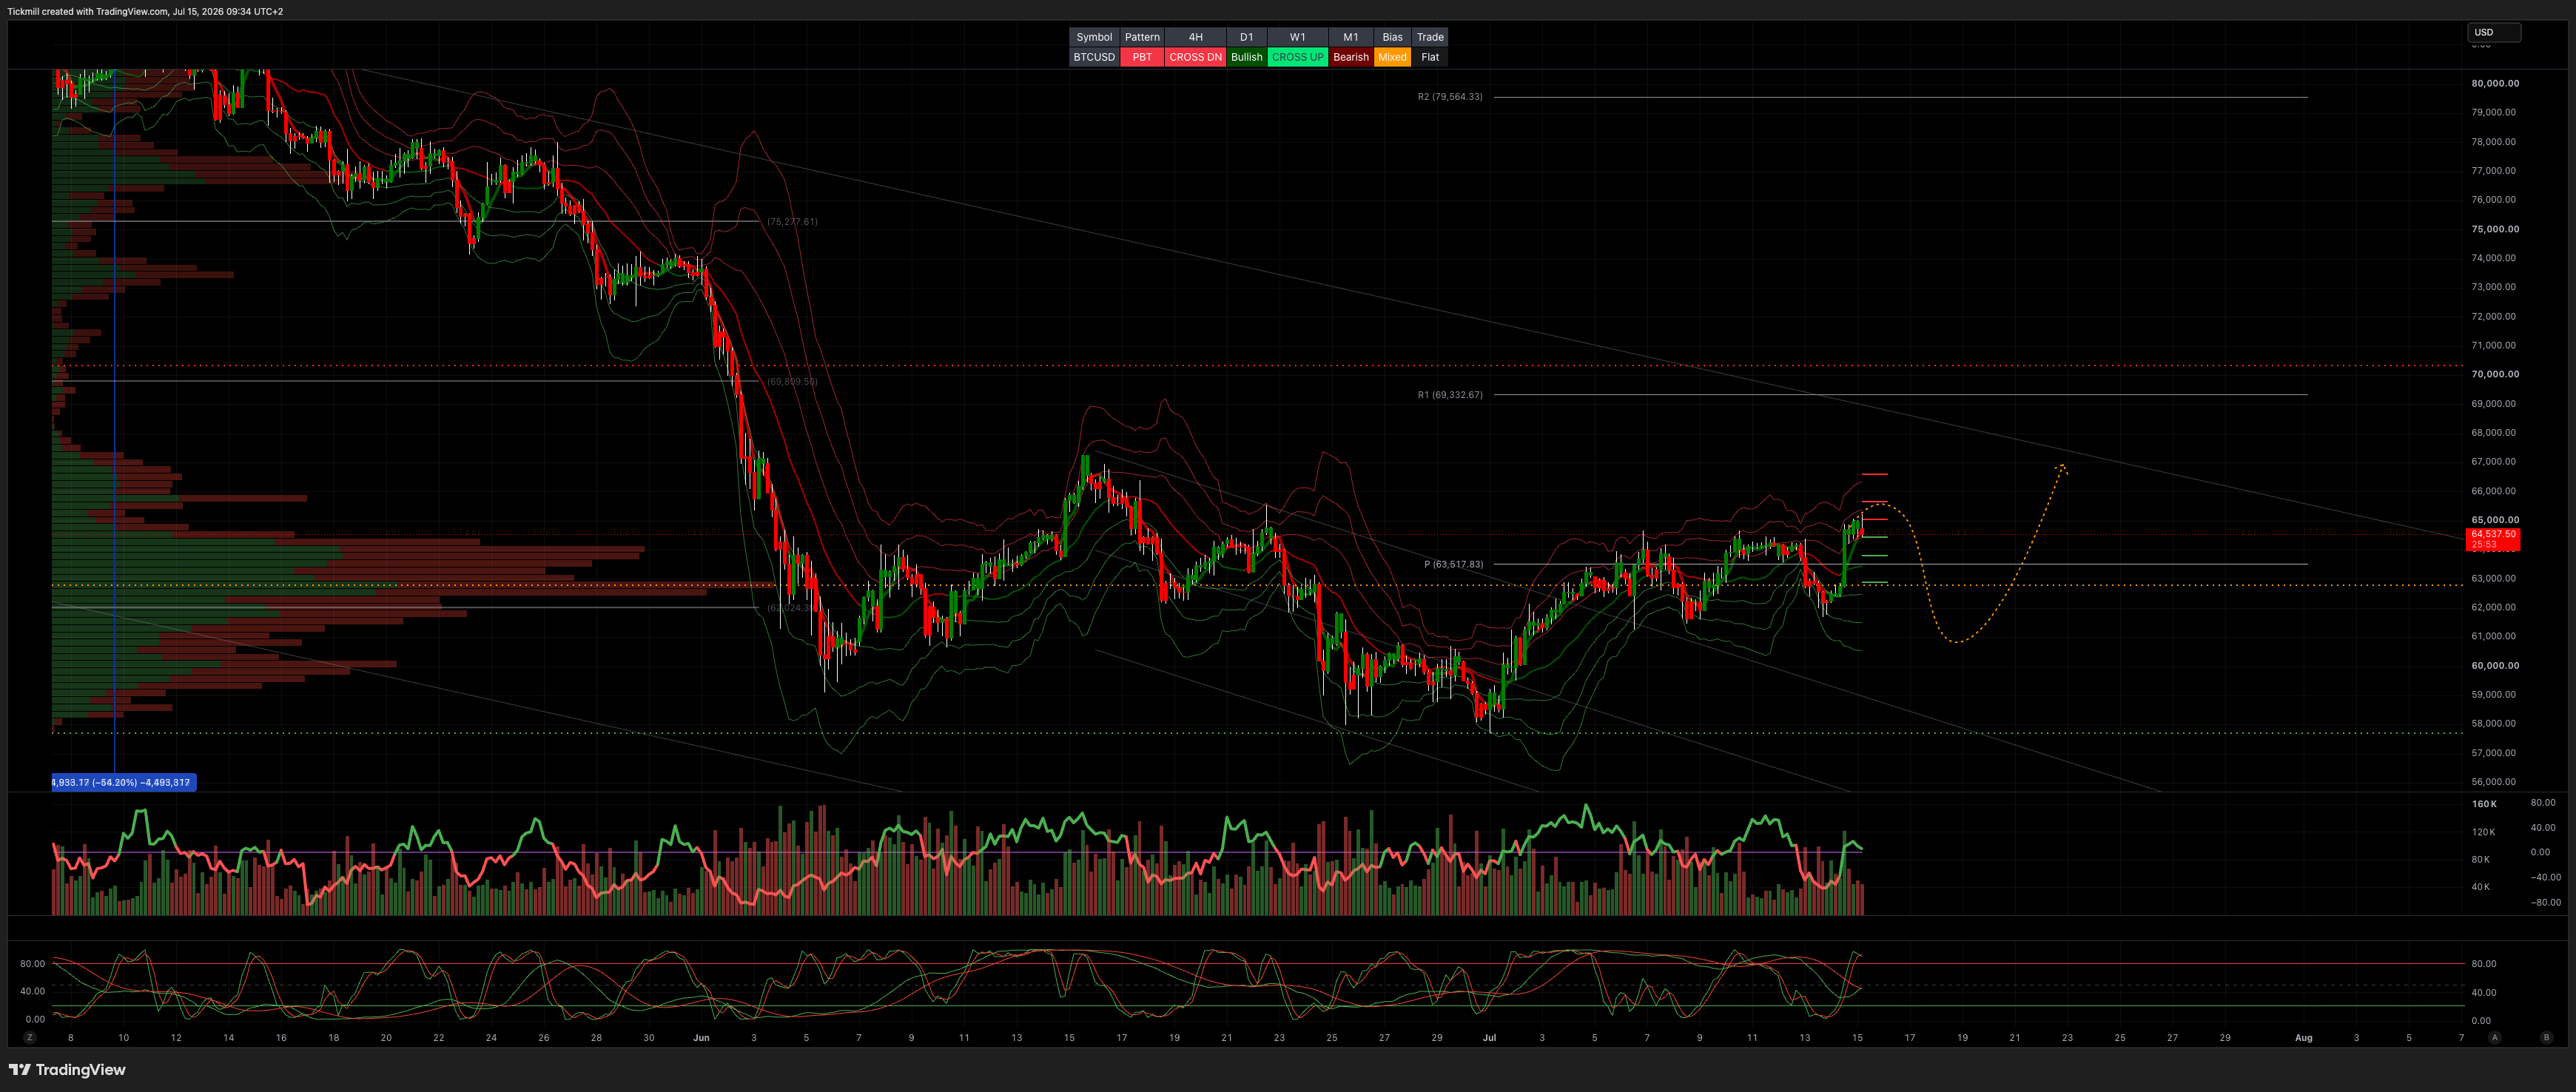The image size is (2576, 1092).
Task: Click the 65,000.00 price axis label
Action: pos(2495,520)
